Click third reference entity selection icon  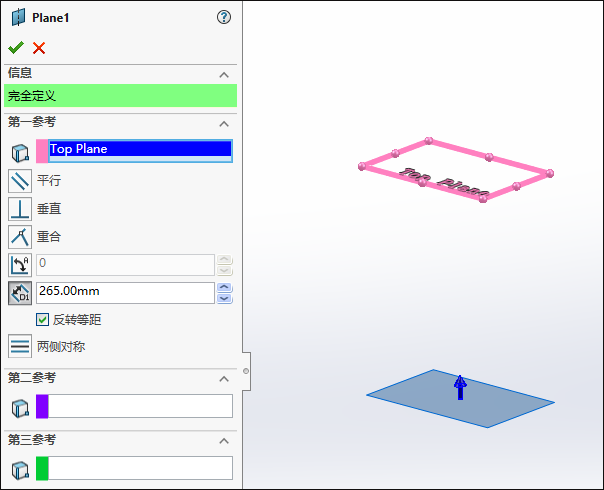click(20, 470)
